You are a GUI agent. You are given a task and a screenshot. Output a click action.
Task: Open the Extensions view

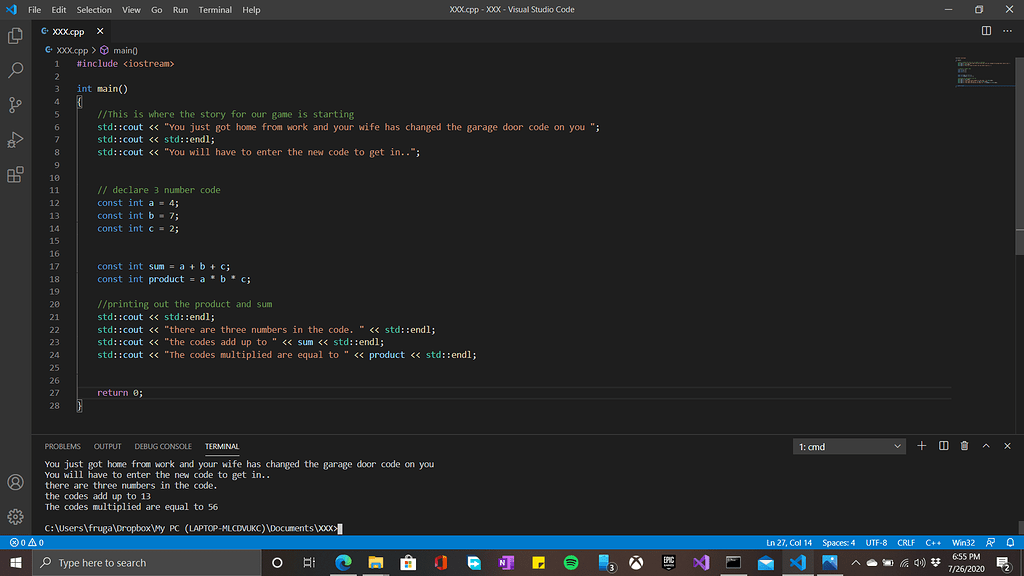coord(15,174)
